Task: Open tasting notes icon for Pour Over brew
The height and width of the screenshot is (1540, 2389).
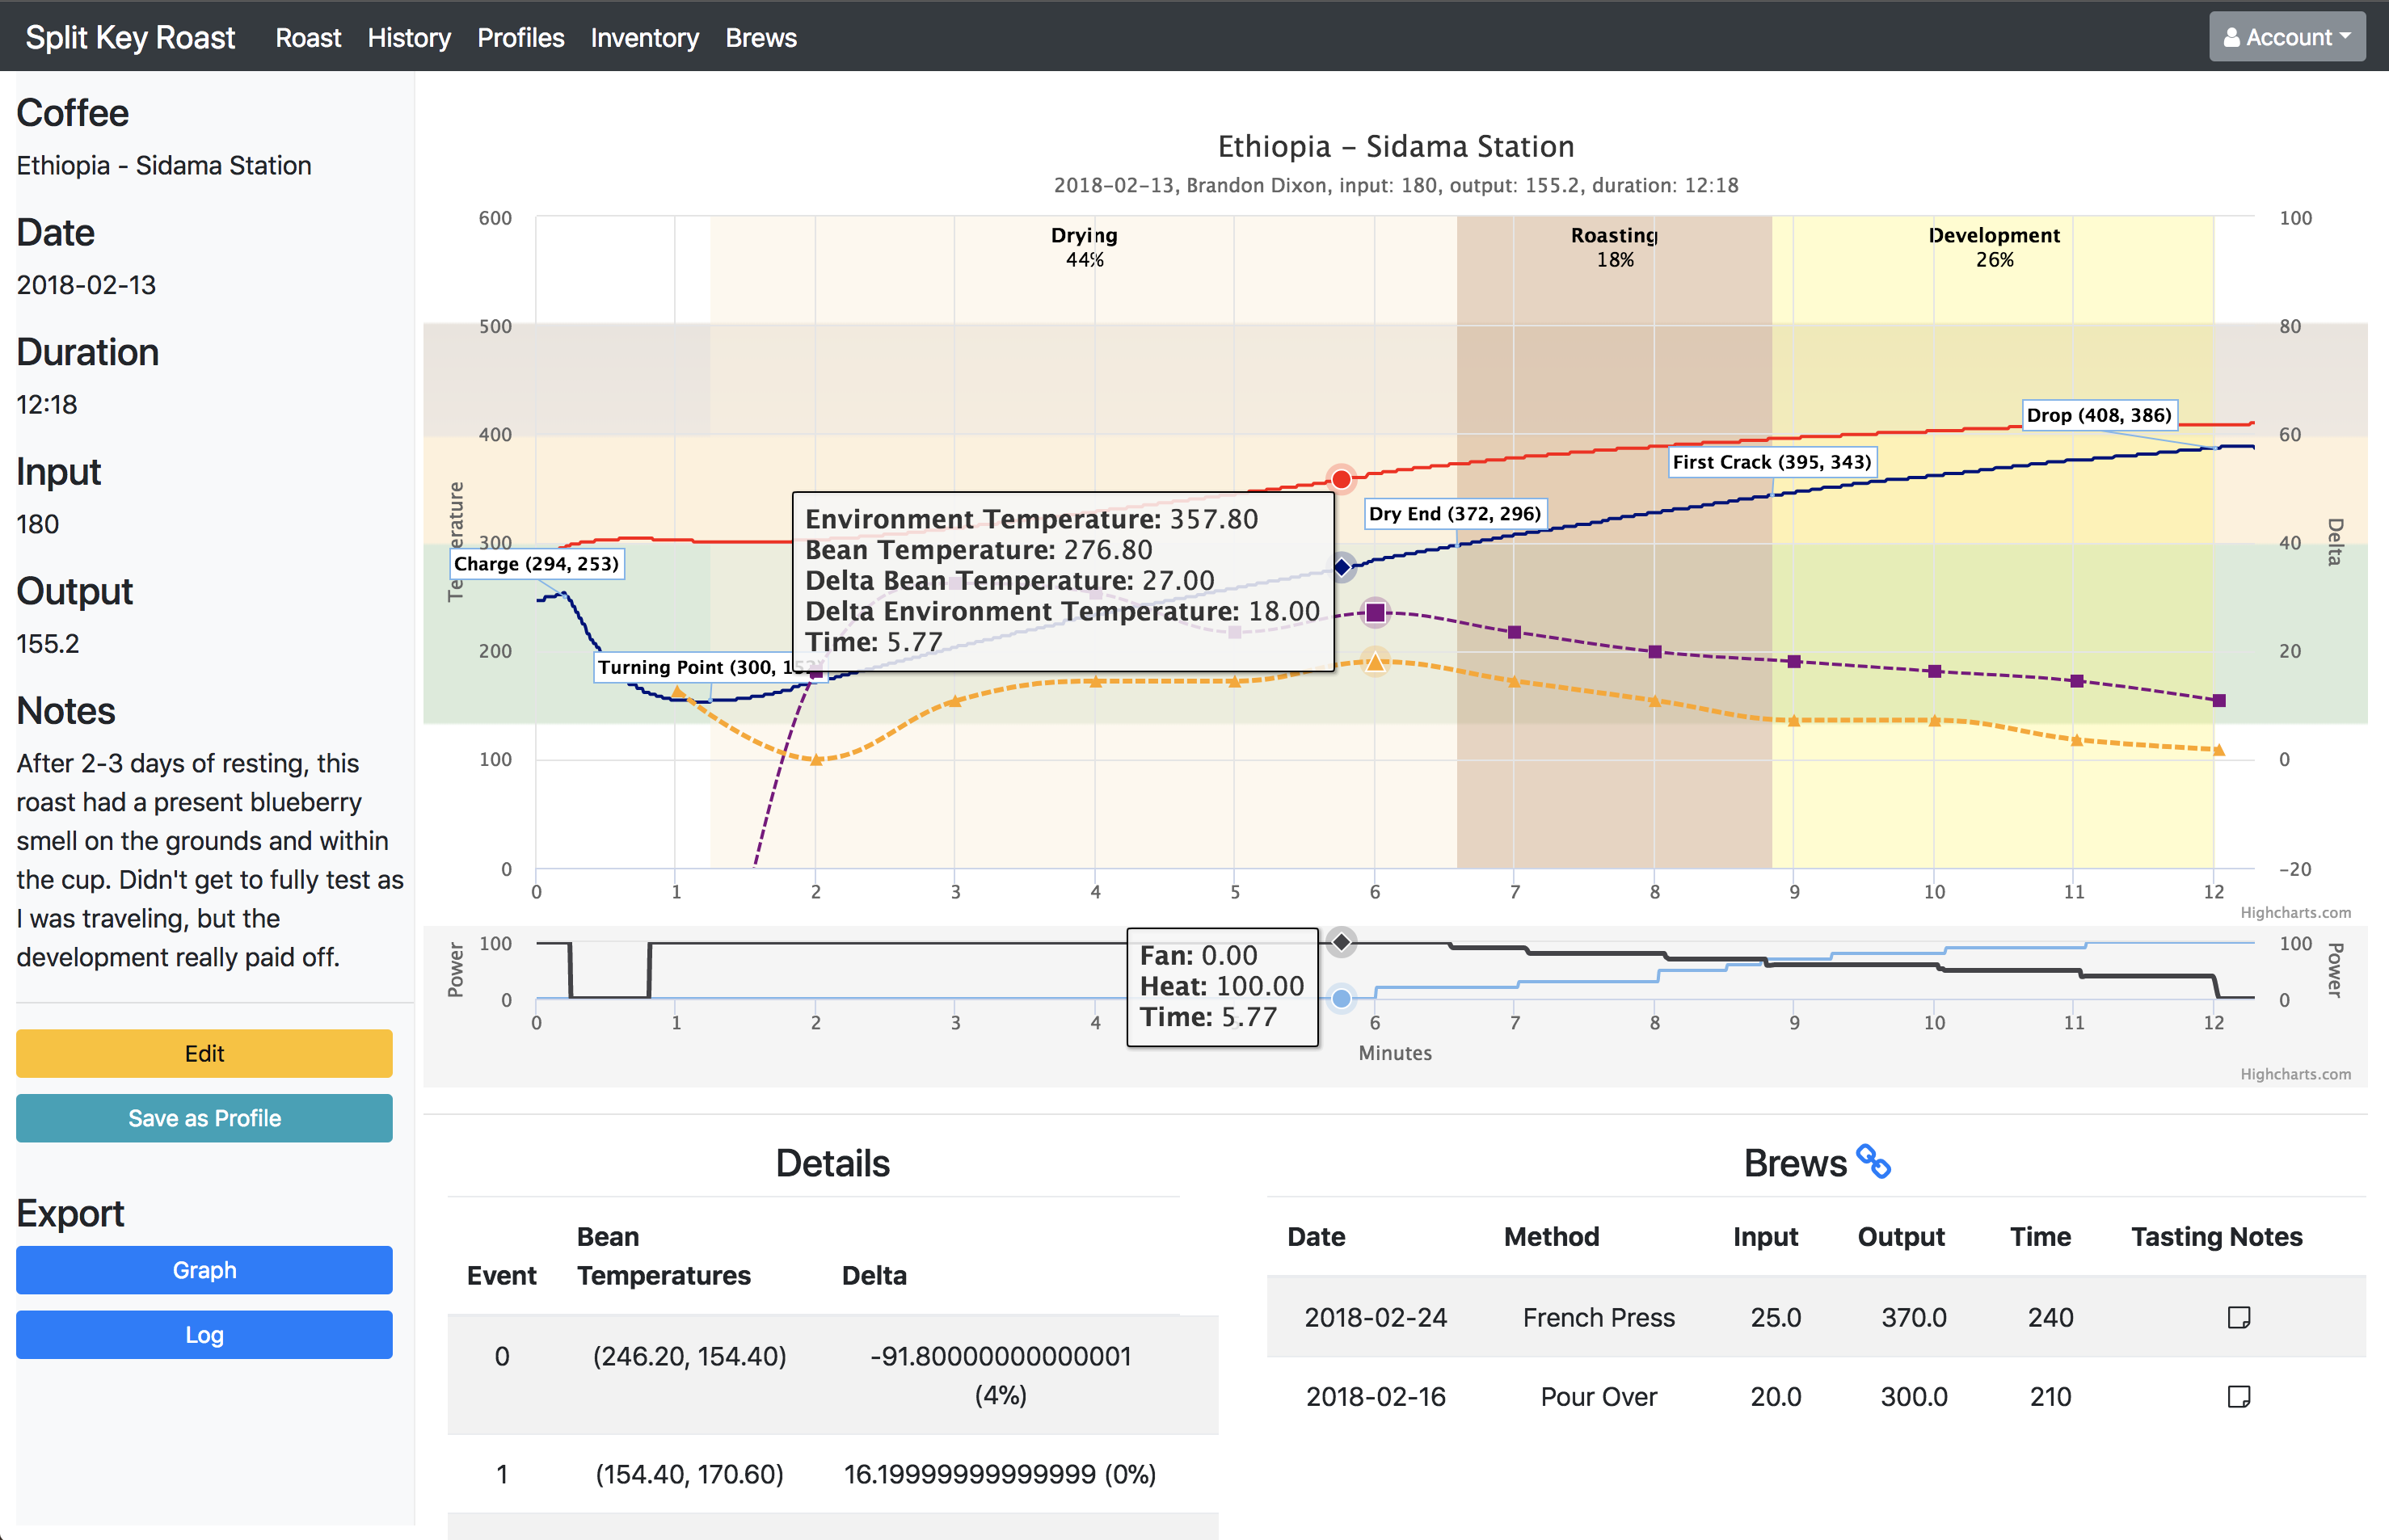Action: 2238,1396
